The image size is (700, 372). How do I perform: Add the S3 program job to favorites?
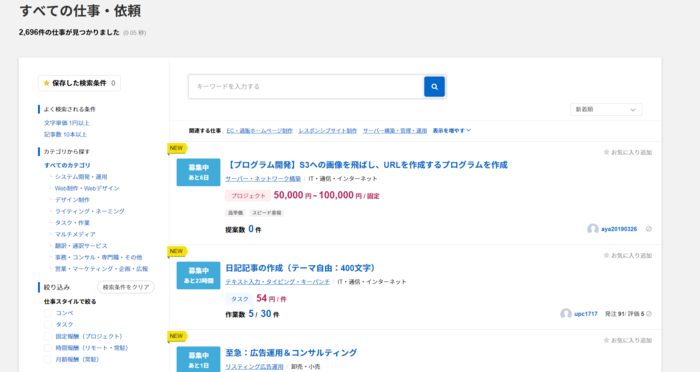(628, 152)
